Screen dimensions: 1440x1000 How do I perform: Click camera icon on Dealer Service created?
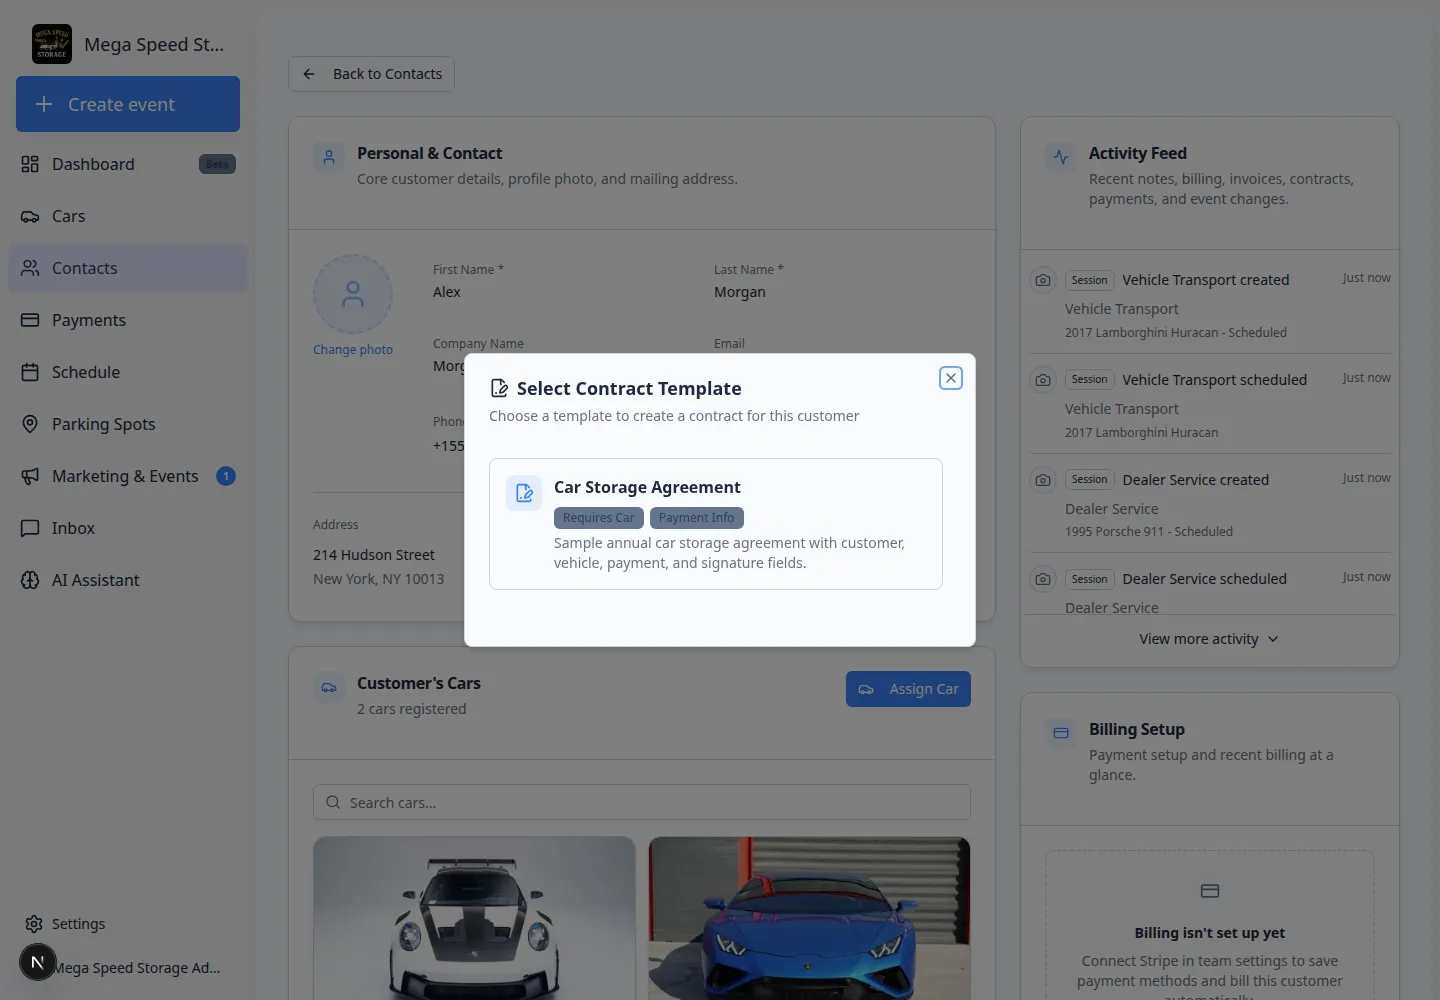click(x=1043, y=480)
